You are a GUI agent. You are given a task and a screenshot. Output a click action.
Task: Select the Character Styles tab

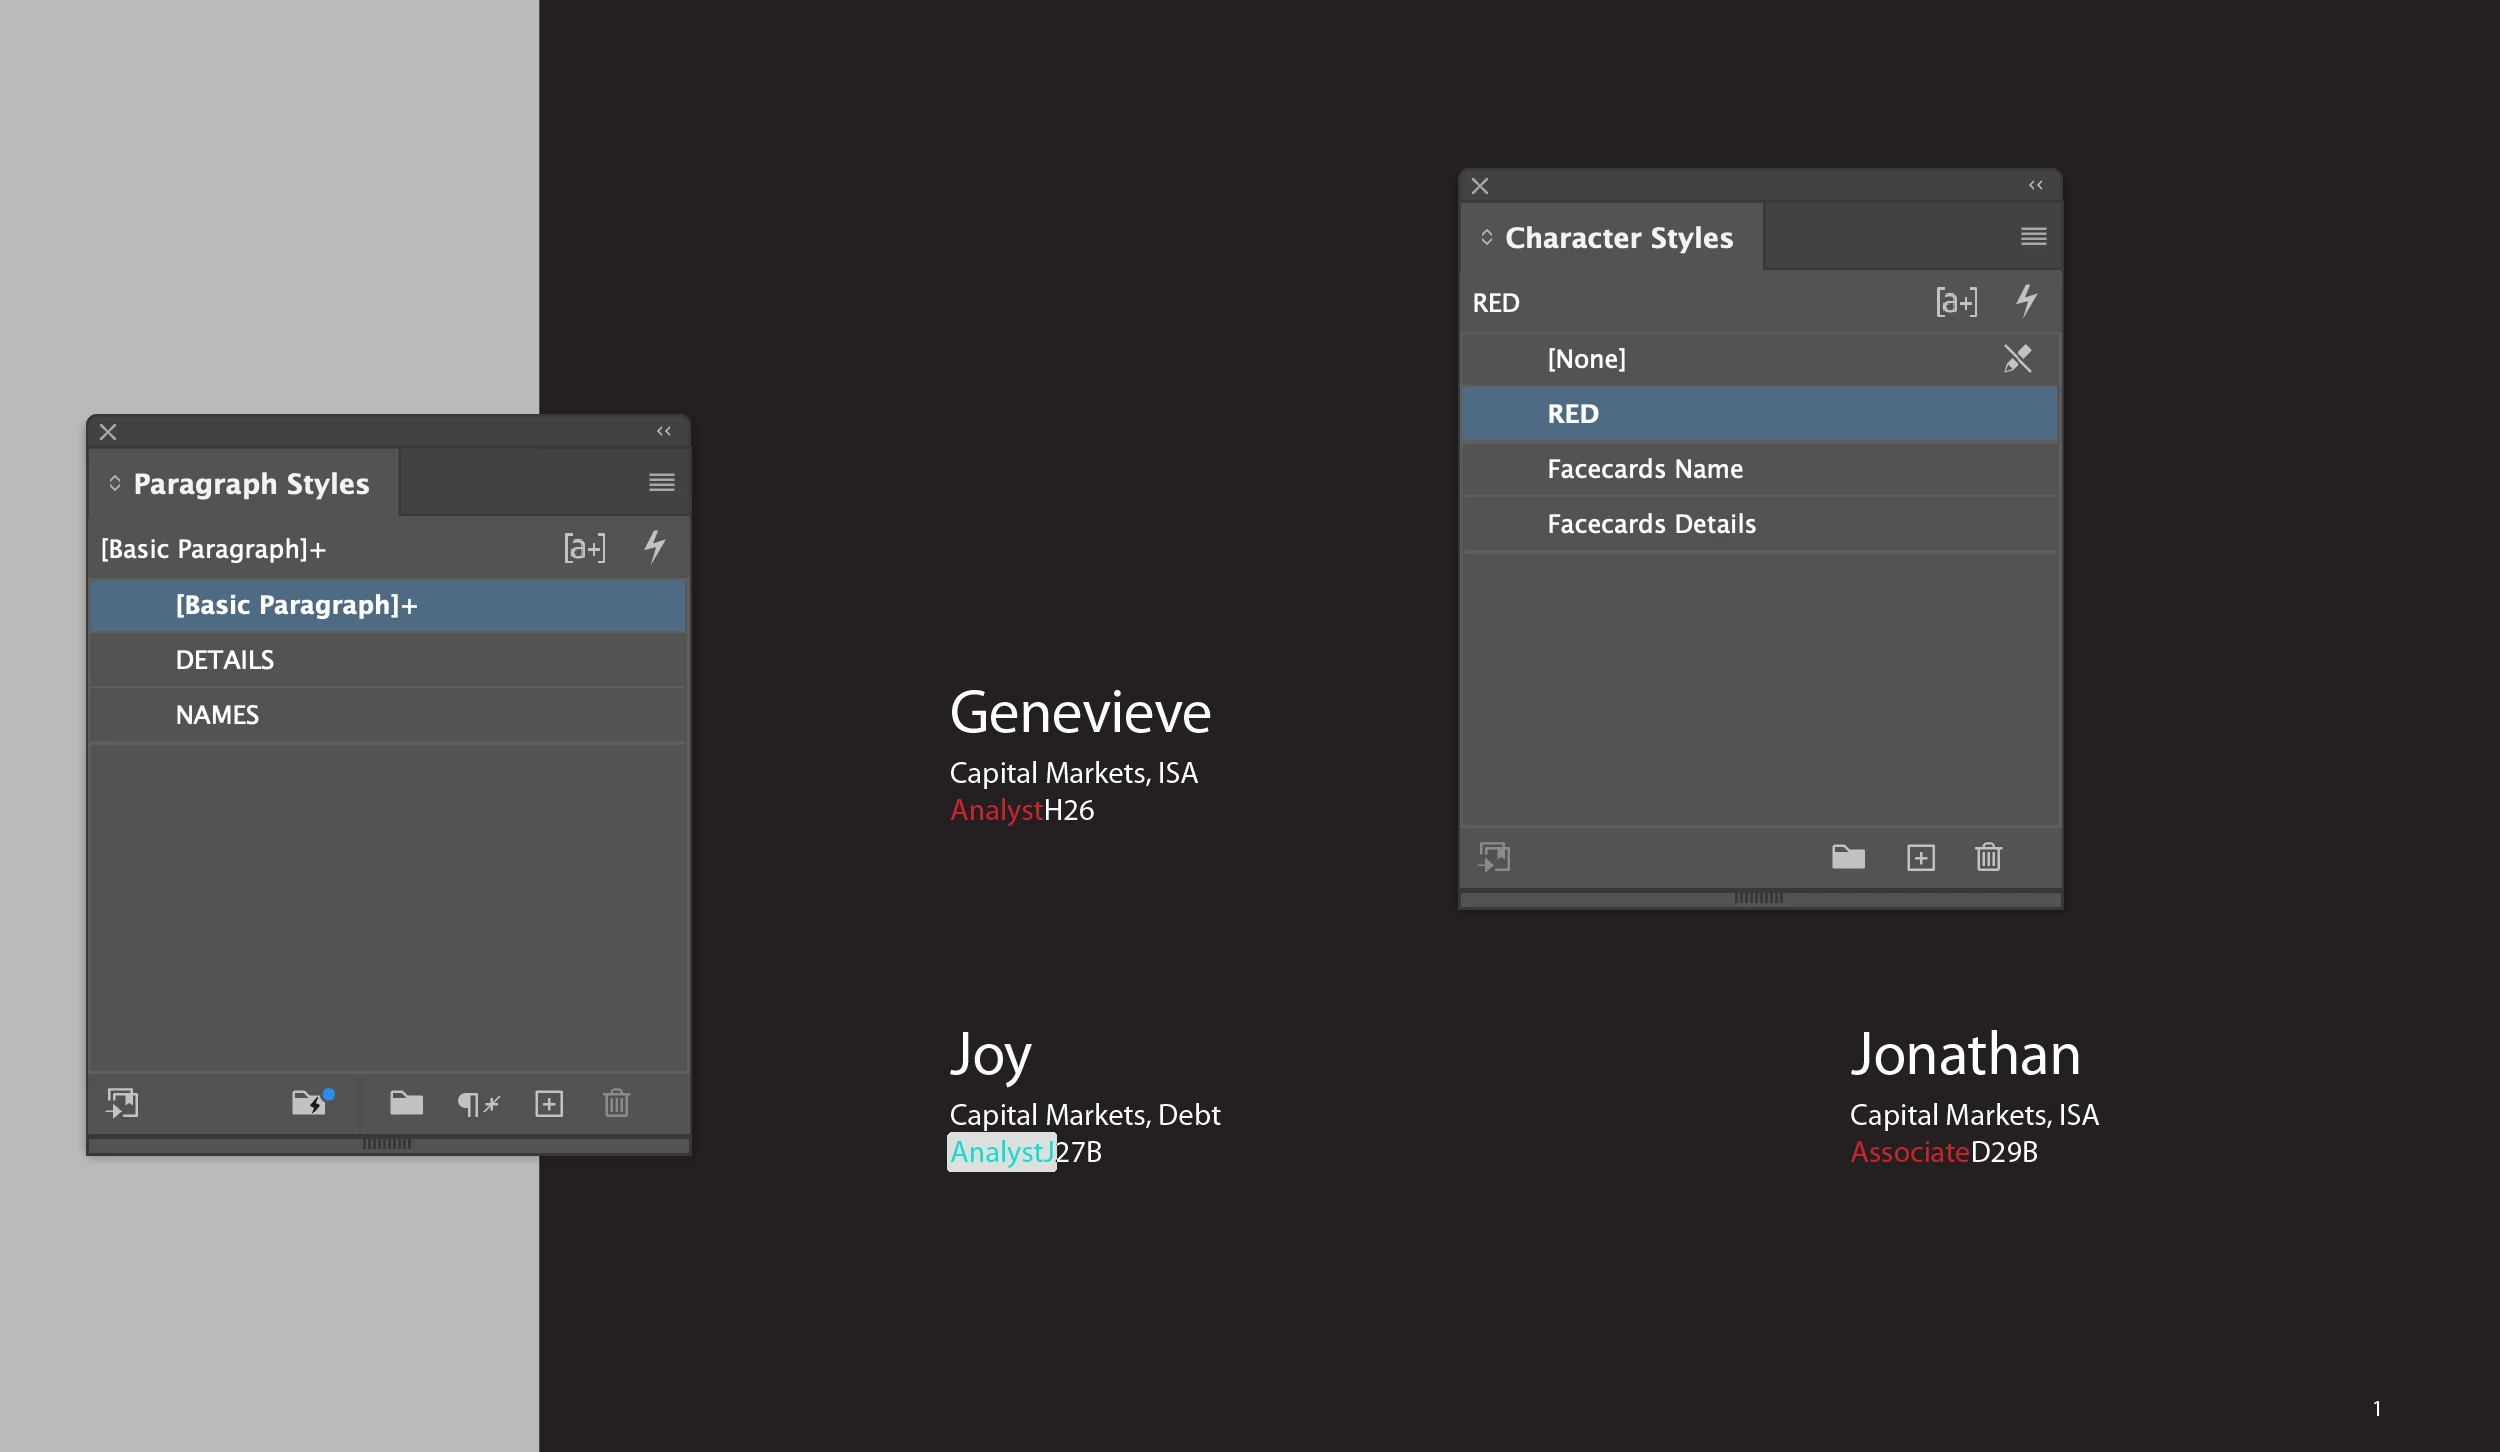point(1618,238)
